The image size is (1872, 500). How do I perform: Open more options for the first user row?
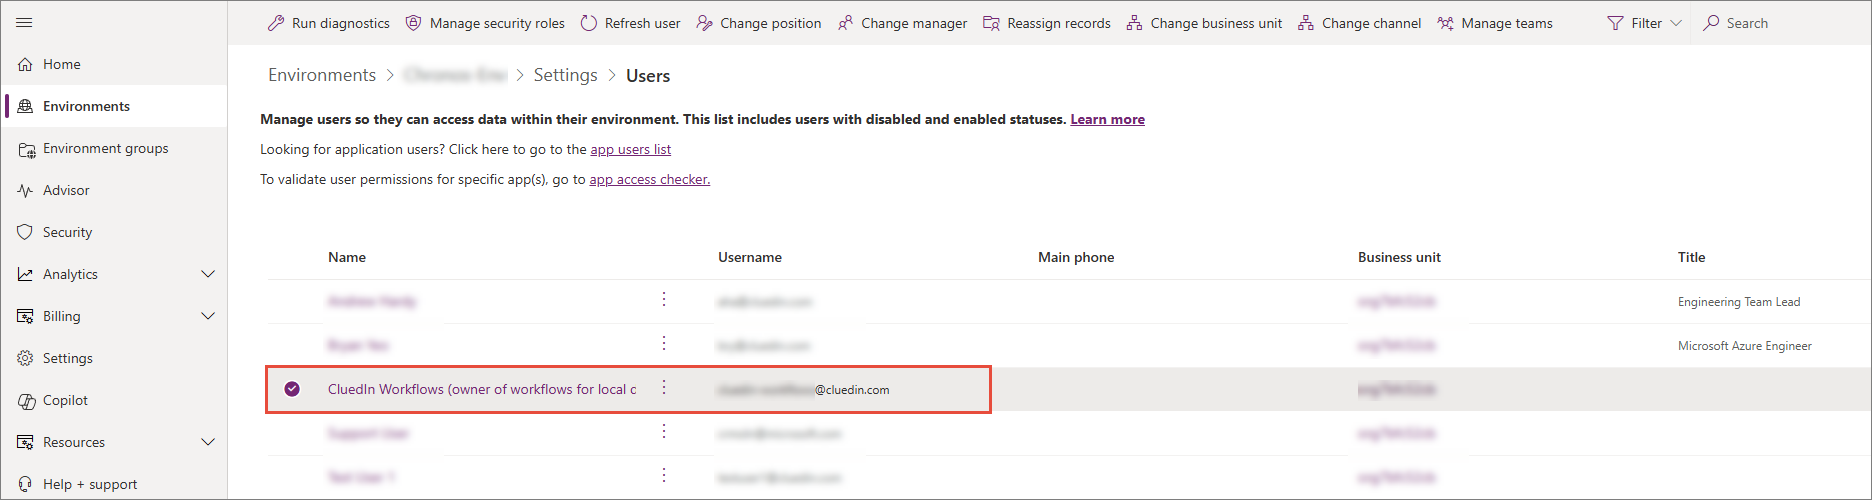[664, 300]
